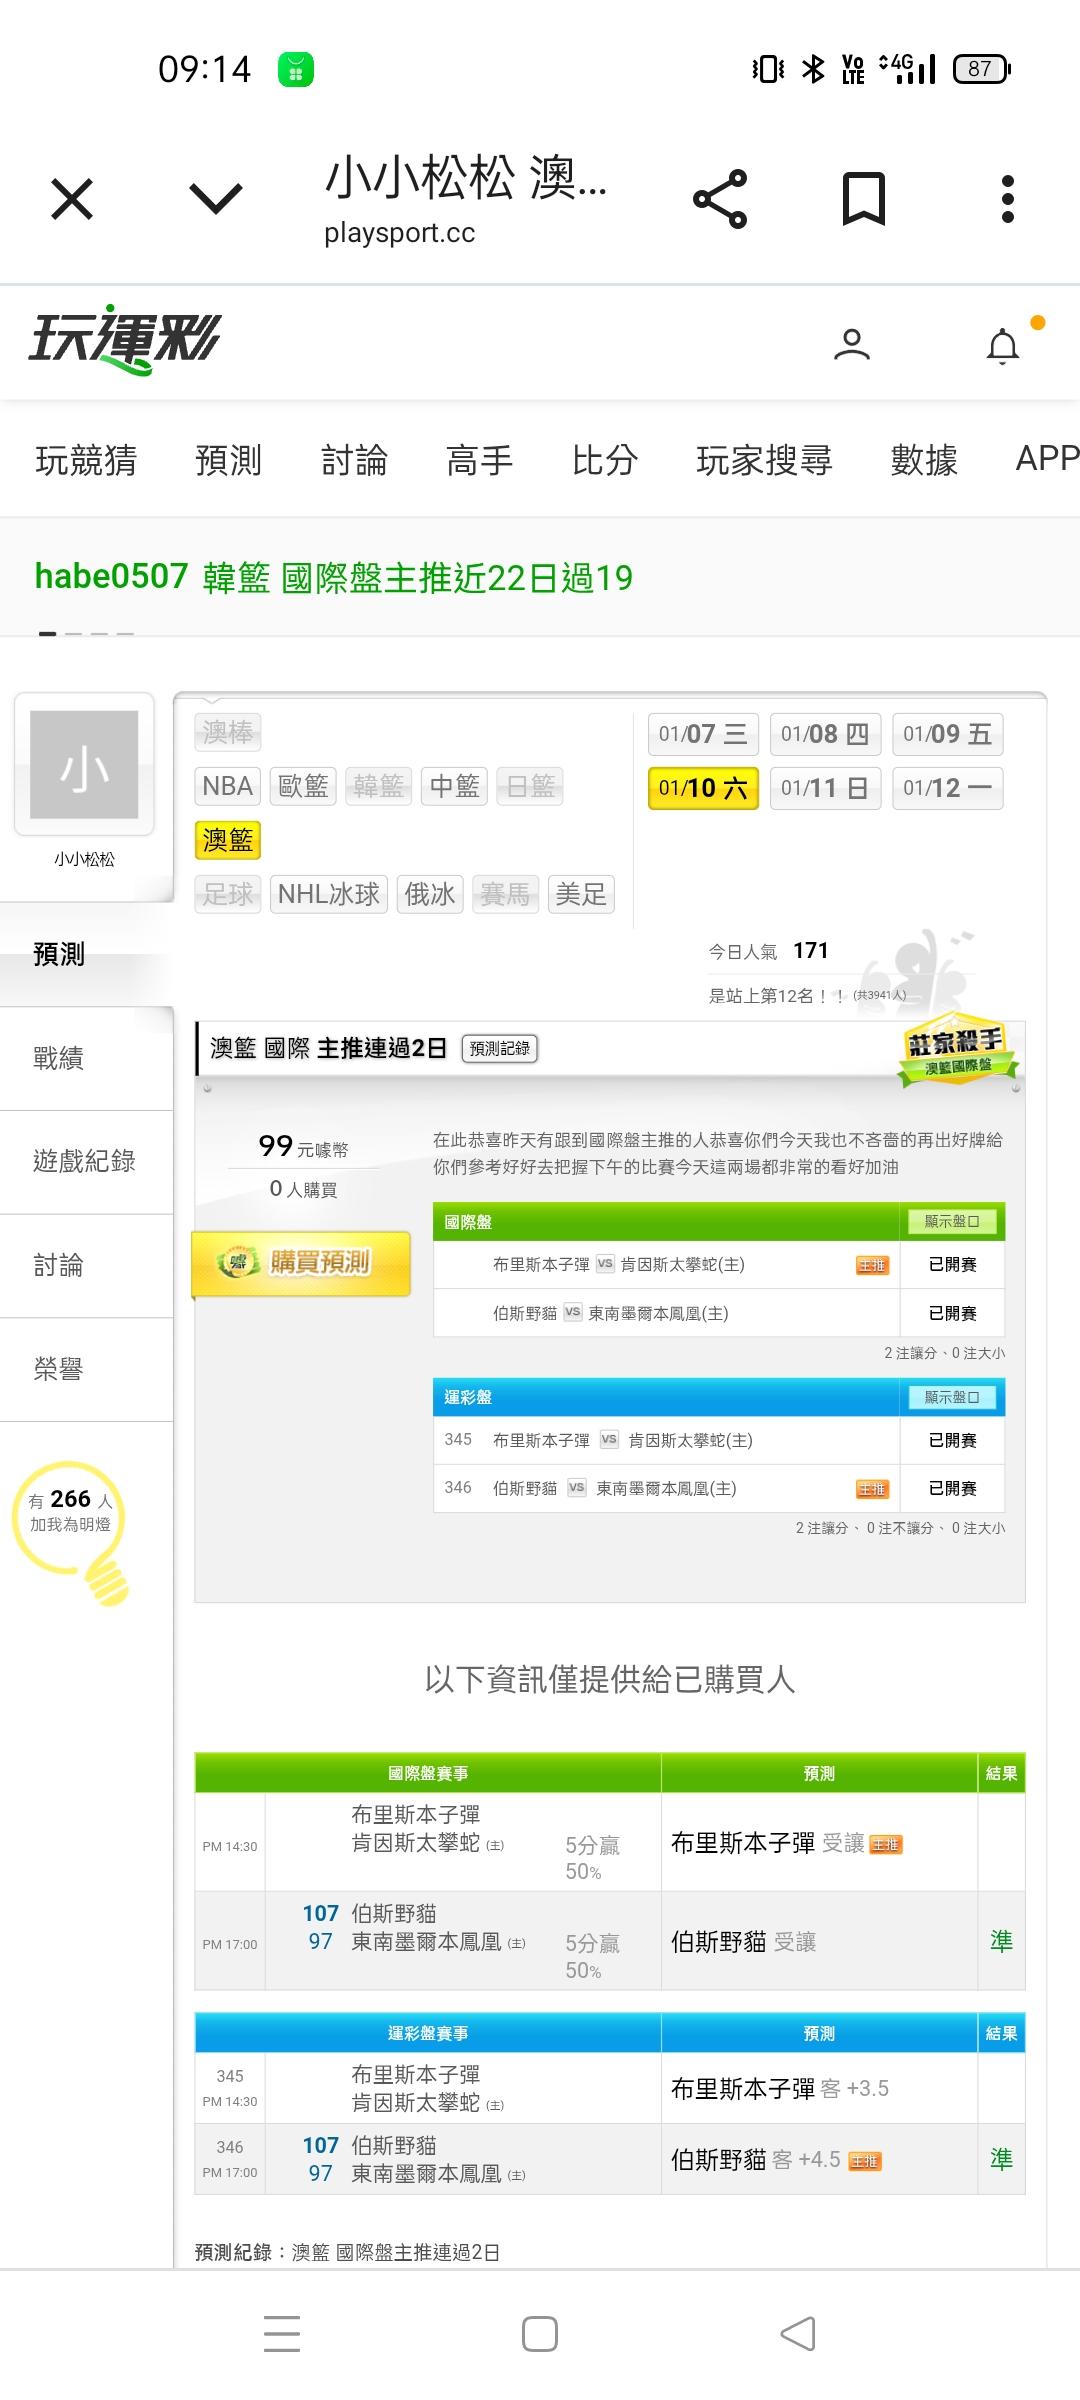1080x2400 pixels.
Task: Open the habe0507 韓籃 banner link
Action: click(334, 577)
